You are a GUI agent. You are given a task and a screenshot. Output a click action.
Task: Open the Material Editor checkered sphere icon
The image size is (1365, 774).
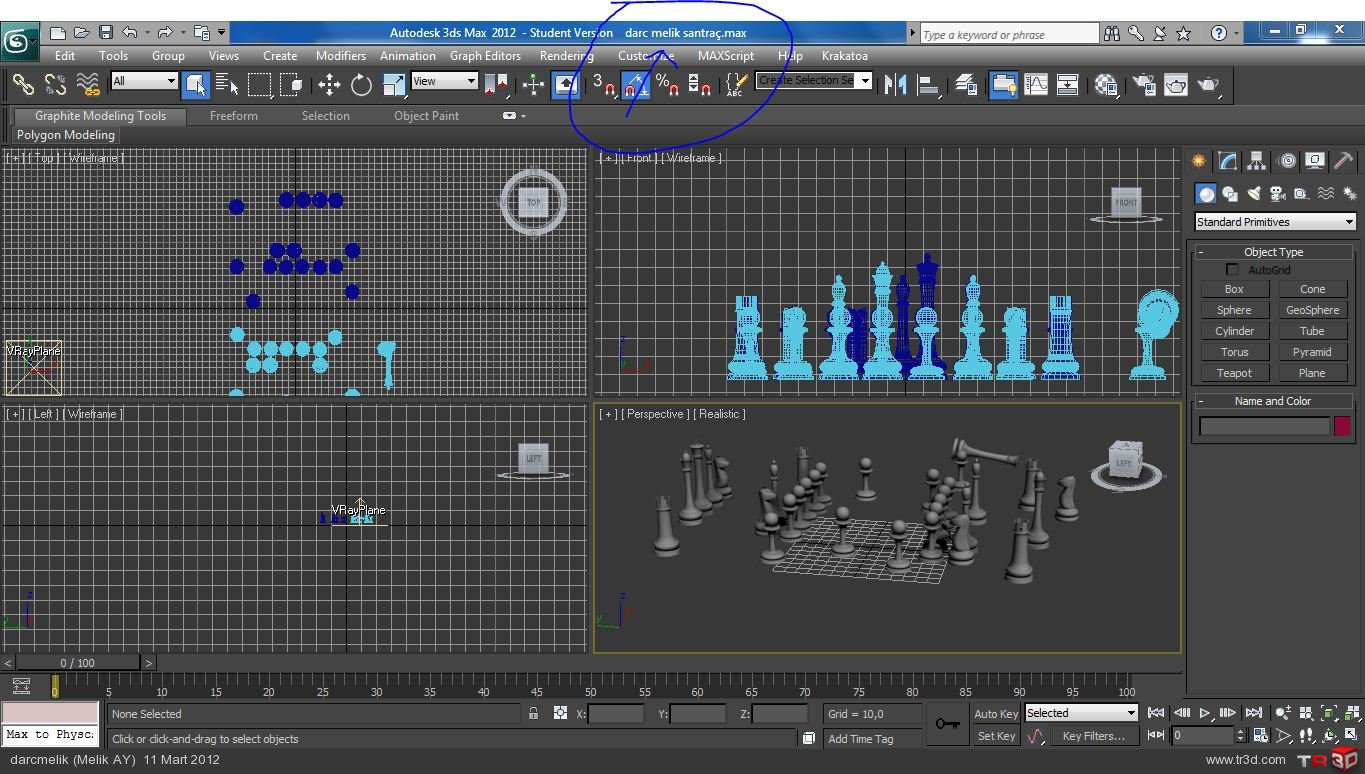(1105, 85)
